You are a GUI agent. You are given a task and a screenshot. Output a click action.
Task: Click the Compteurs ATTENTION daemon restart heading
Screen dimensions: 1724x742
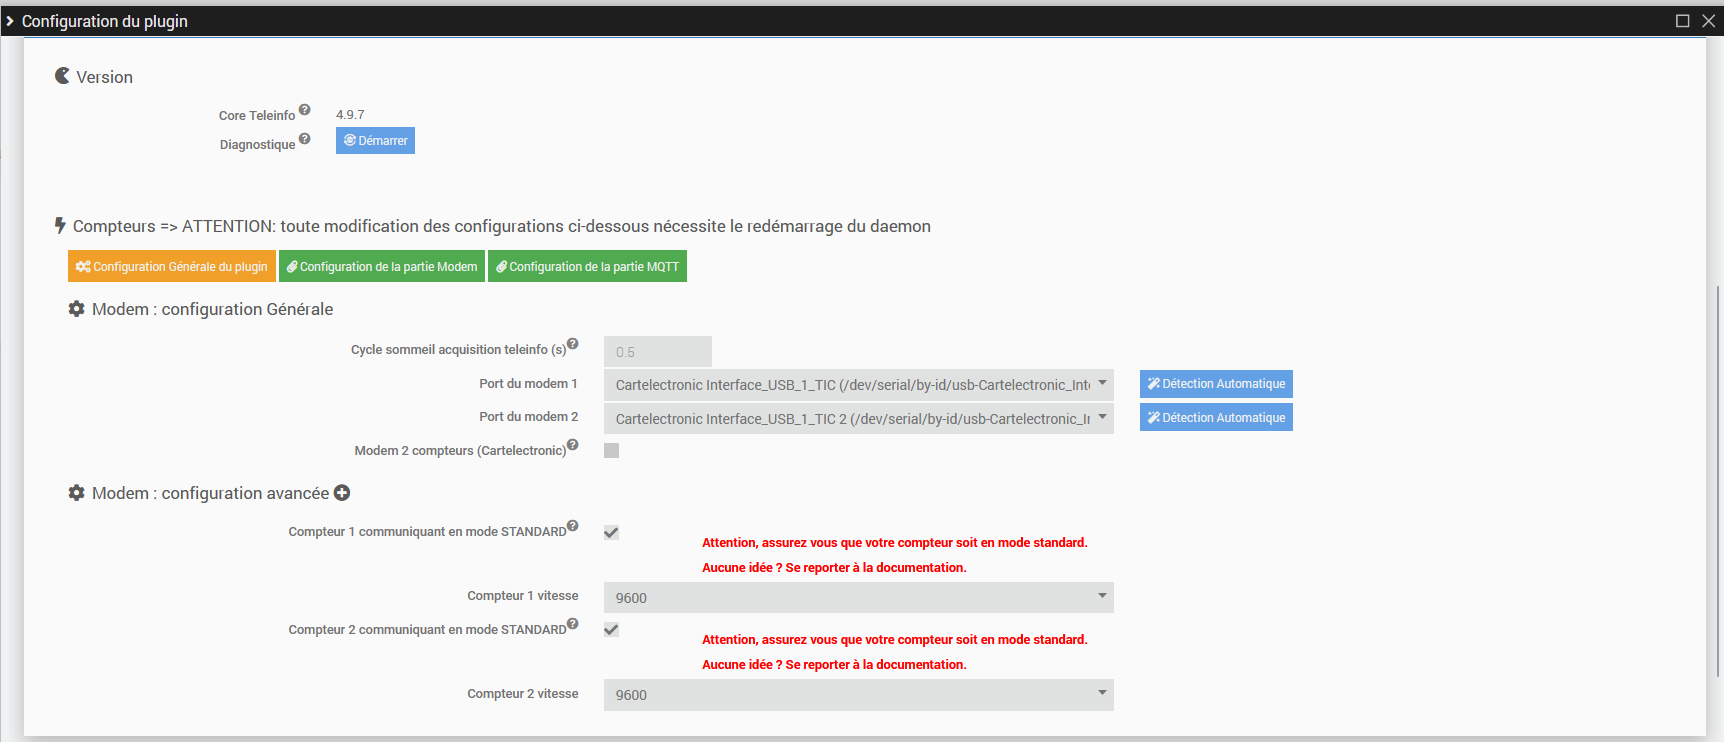501,226
